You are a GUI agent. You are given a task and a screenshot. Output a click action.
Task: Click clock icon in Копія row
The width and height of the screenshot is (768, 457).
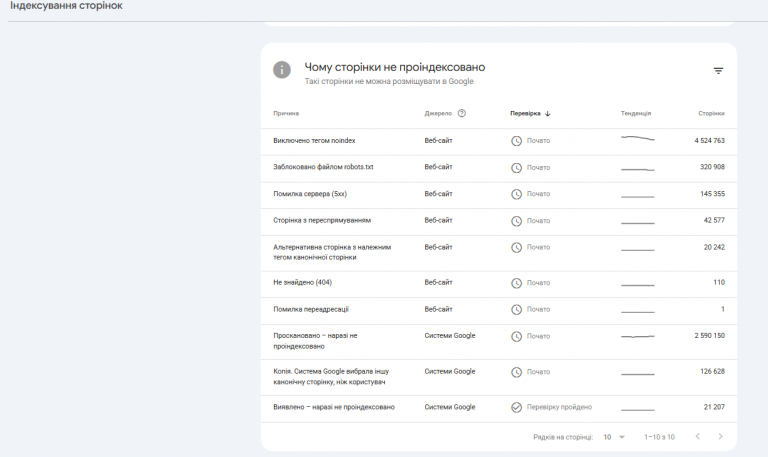(516, 372)
